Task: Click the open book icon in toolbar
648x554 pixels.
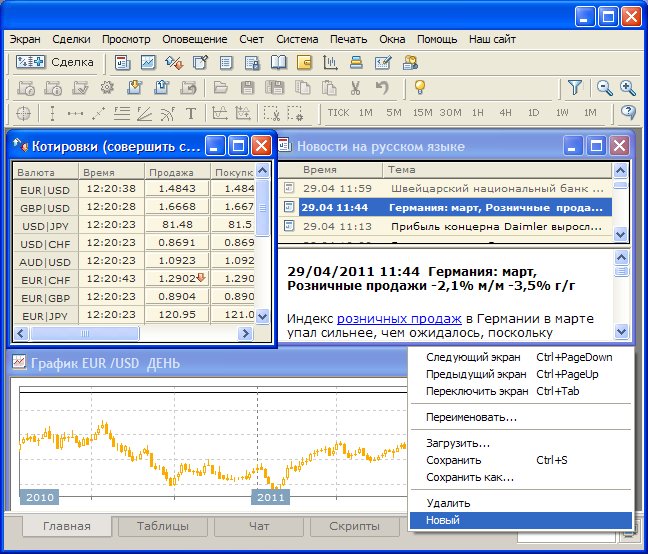Action: click(278, 63)
